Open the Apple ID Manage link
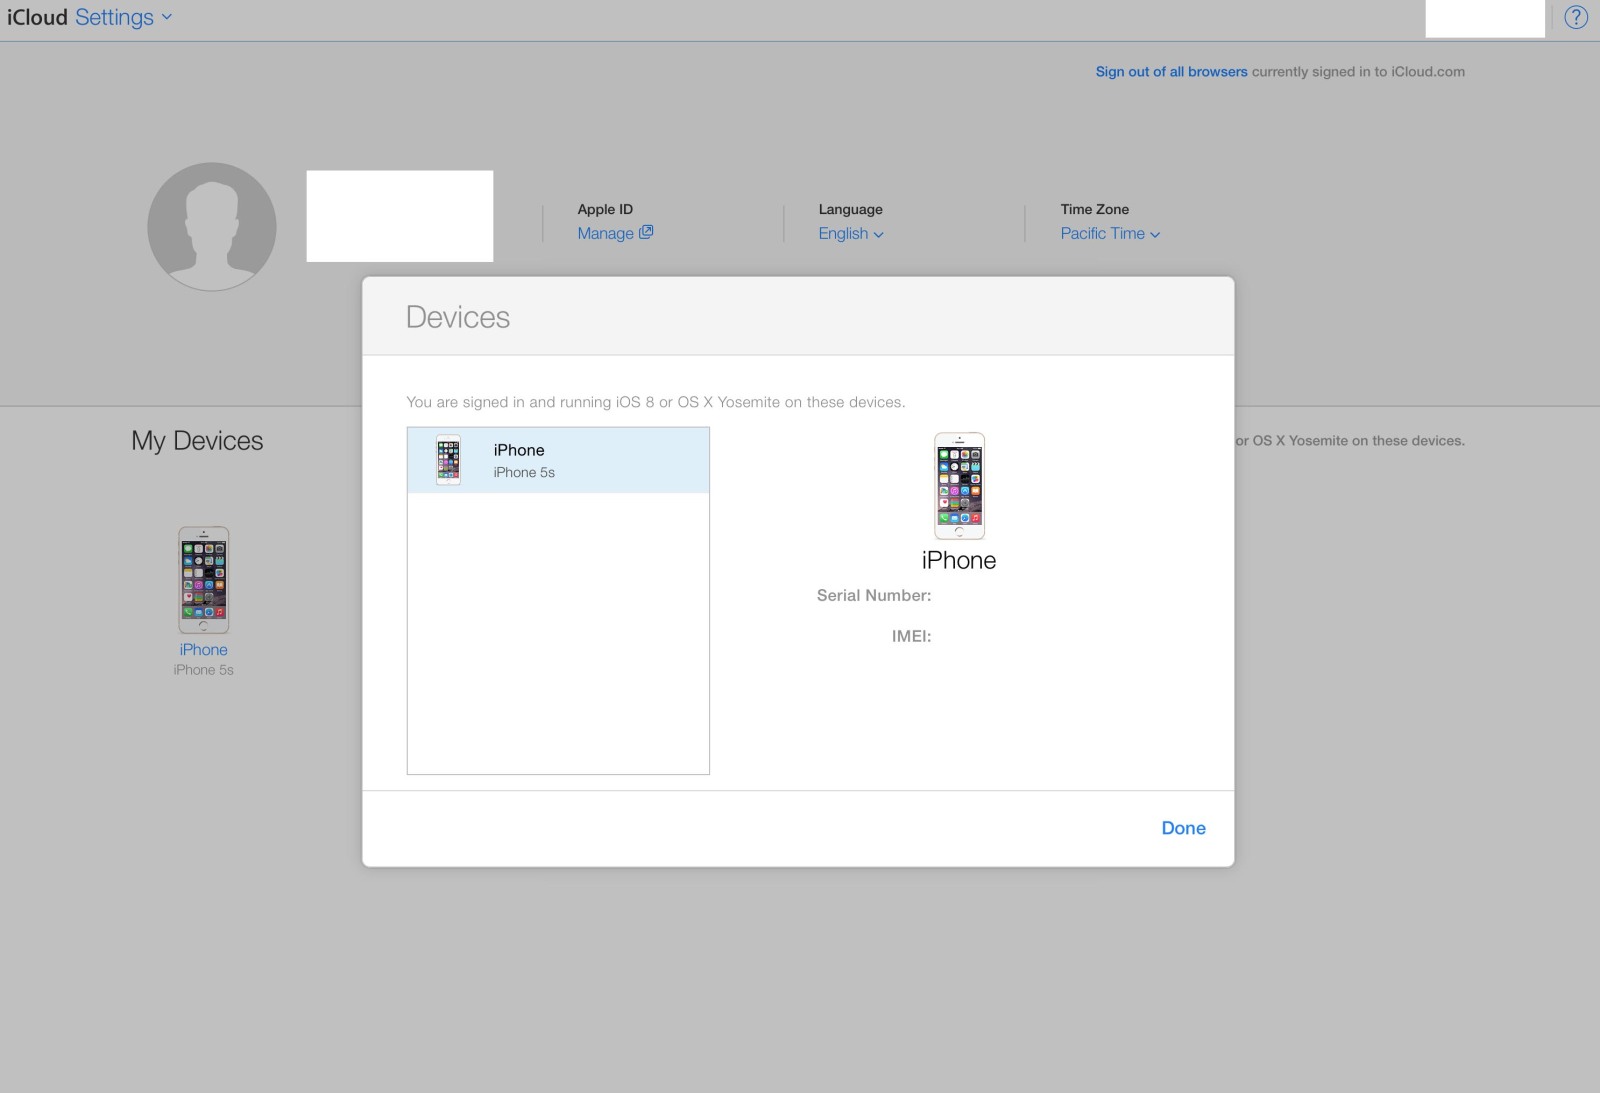1600x1093 pixels. tap(615, 233)
